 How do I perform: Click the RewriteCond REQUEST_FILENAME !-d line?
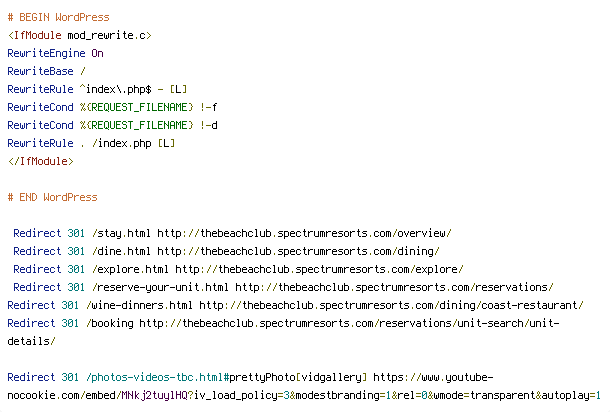point(112,125)
